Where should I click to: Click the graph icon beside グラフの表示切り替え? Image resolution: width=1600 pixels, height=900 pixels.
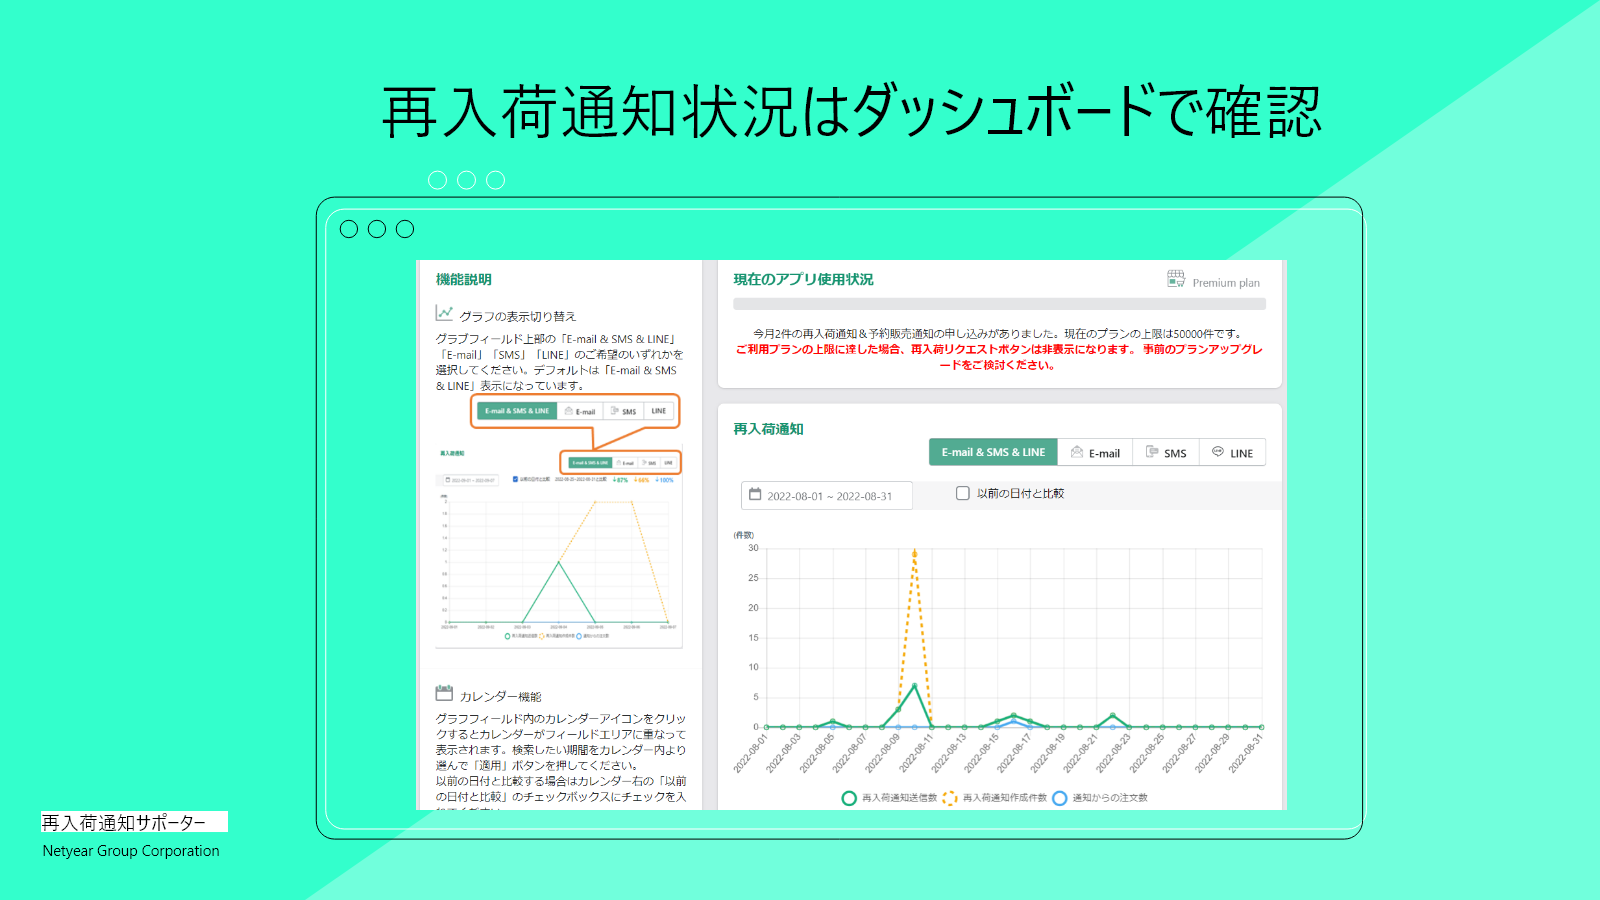coord(443,313)
